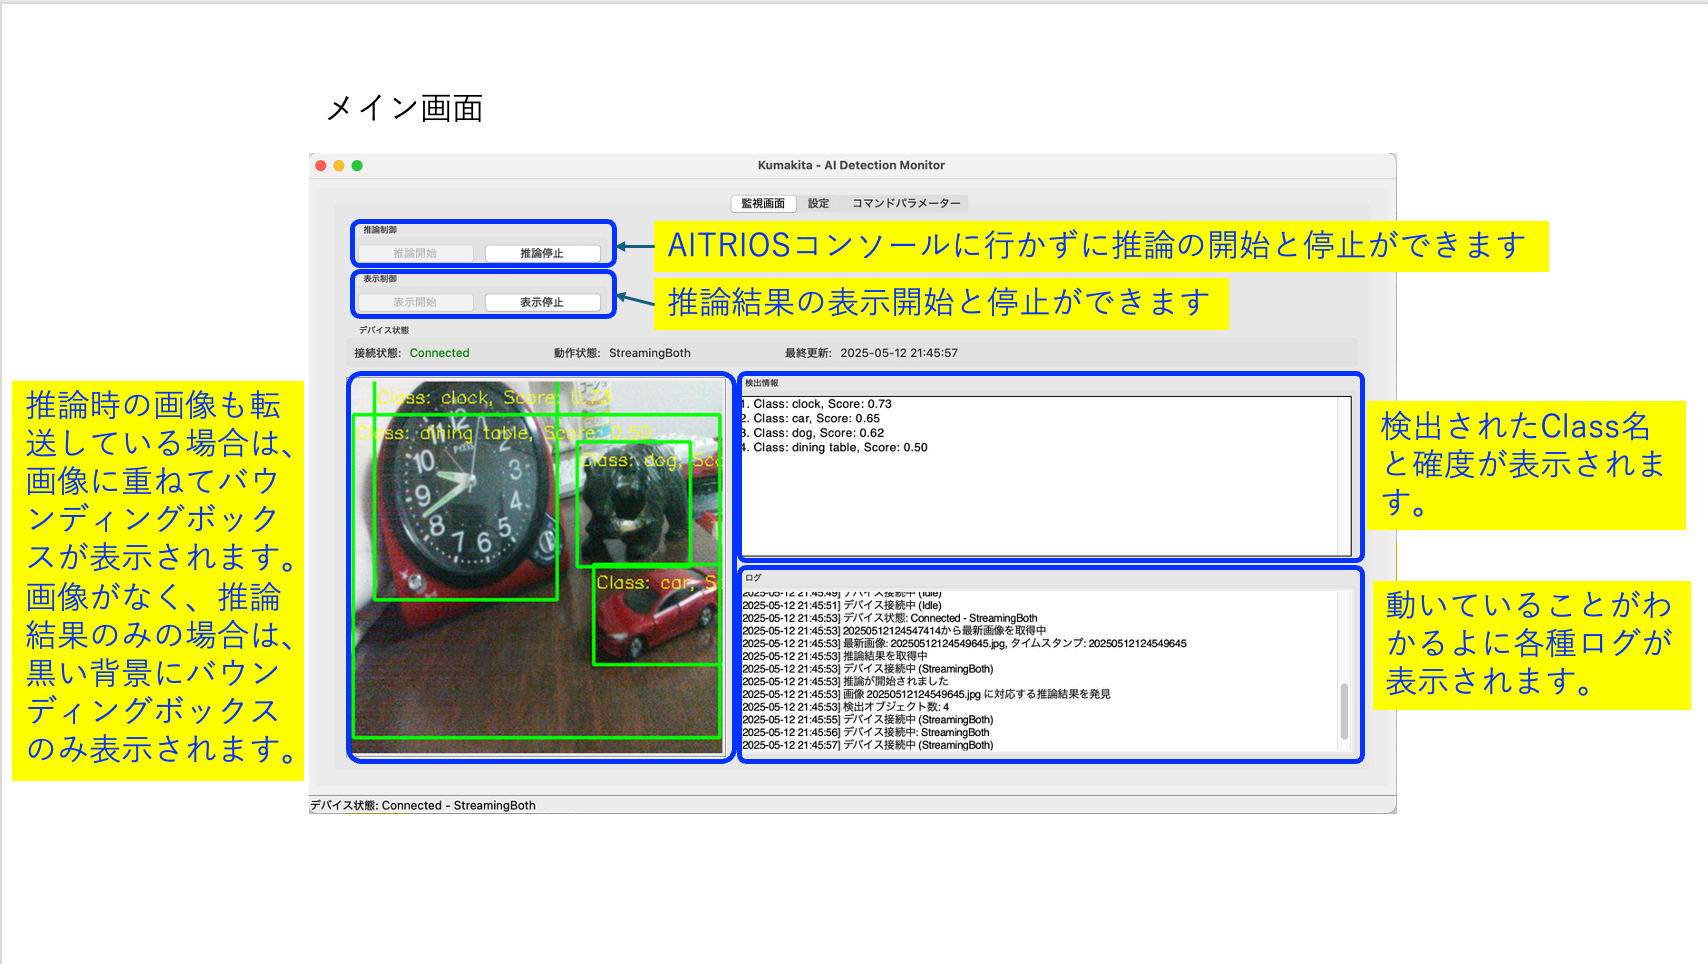
Task: Stop display with the 表示停止 button
Action: (542, 303)
